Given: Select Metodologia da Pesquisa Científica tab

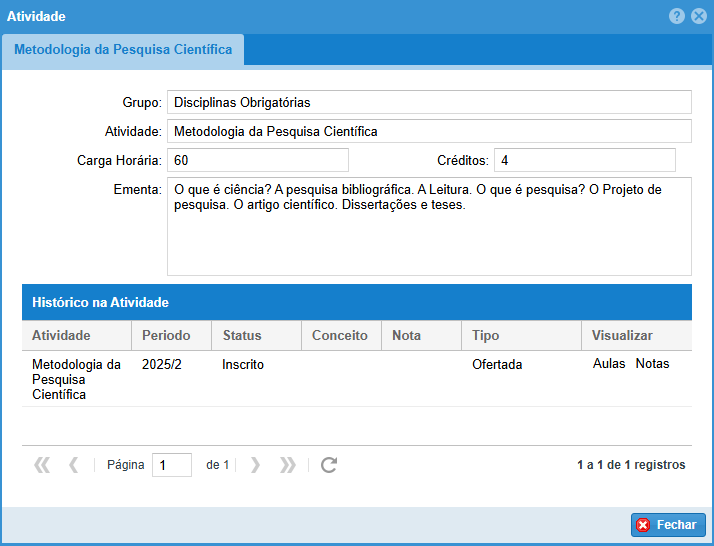Looking at the screenshot, I should tap(123, 49).
